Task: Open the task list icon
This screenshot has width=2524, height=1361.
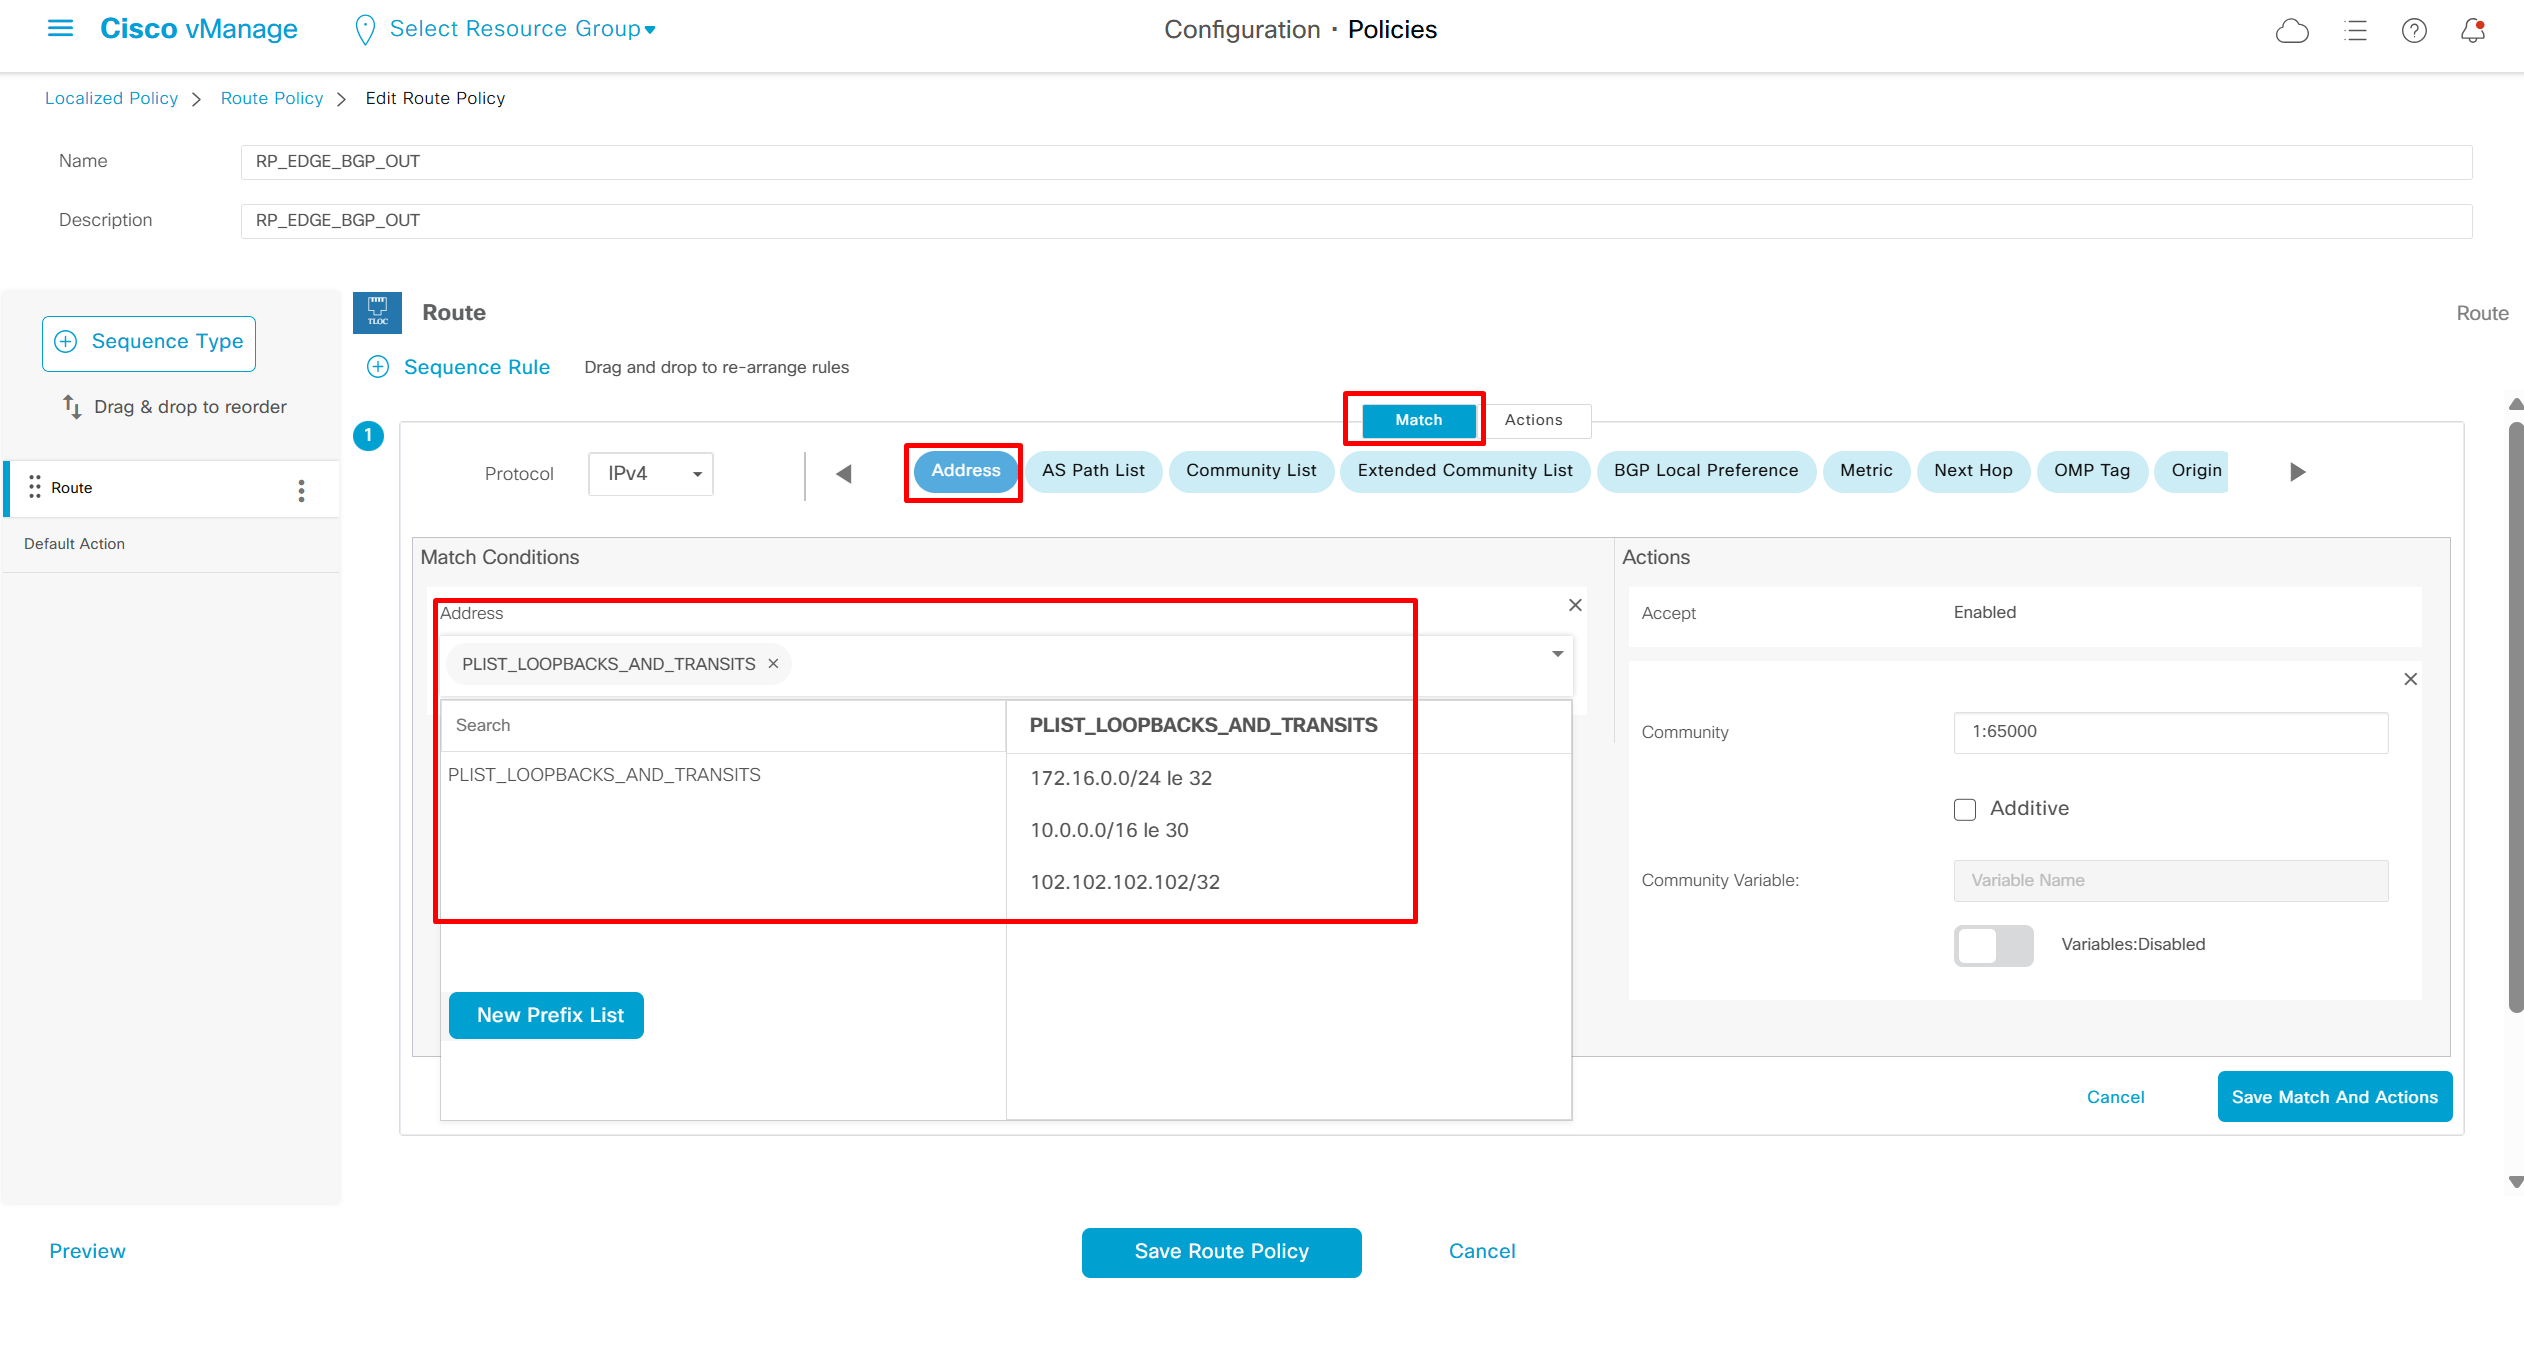Action: pyautogui.click(x=2355, y=31)
